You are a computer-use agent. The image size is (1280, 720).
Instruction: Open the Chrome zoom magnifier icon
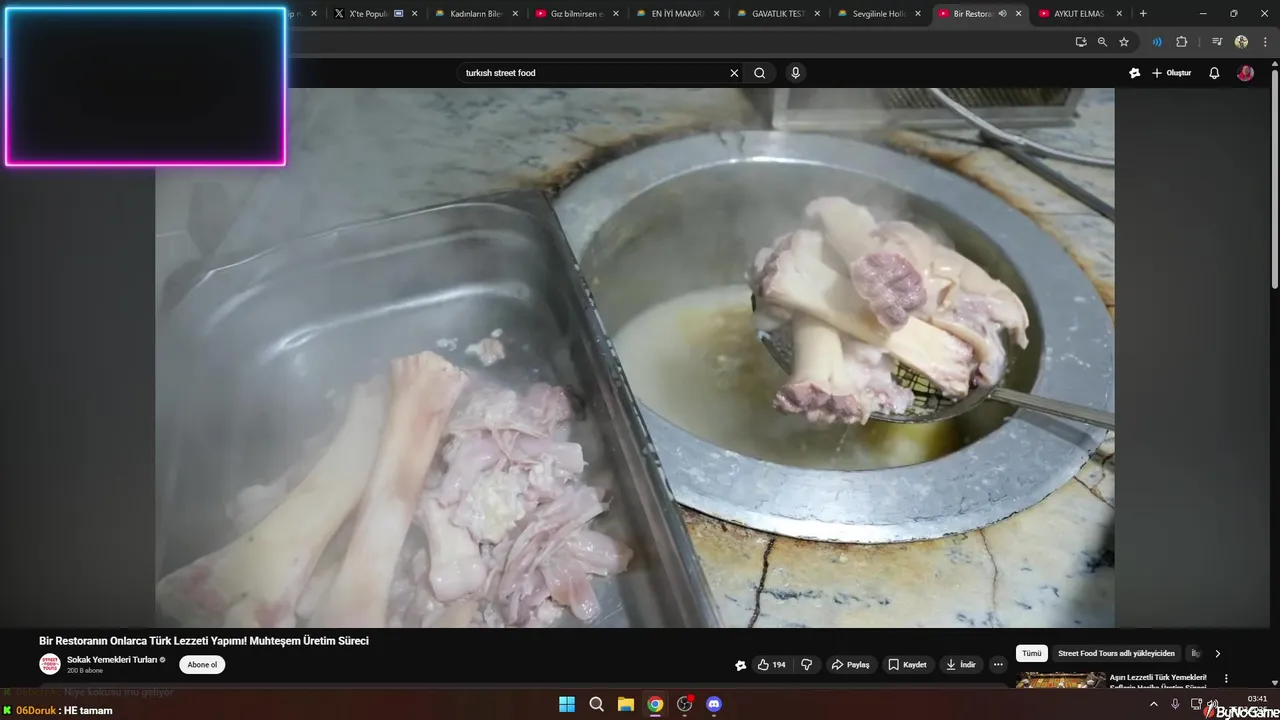(1102, 42)
